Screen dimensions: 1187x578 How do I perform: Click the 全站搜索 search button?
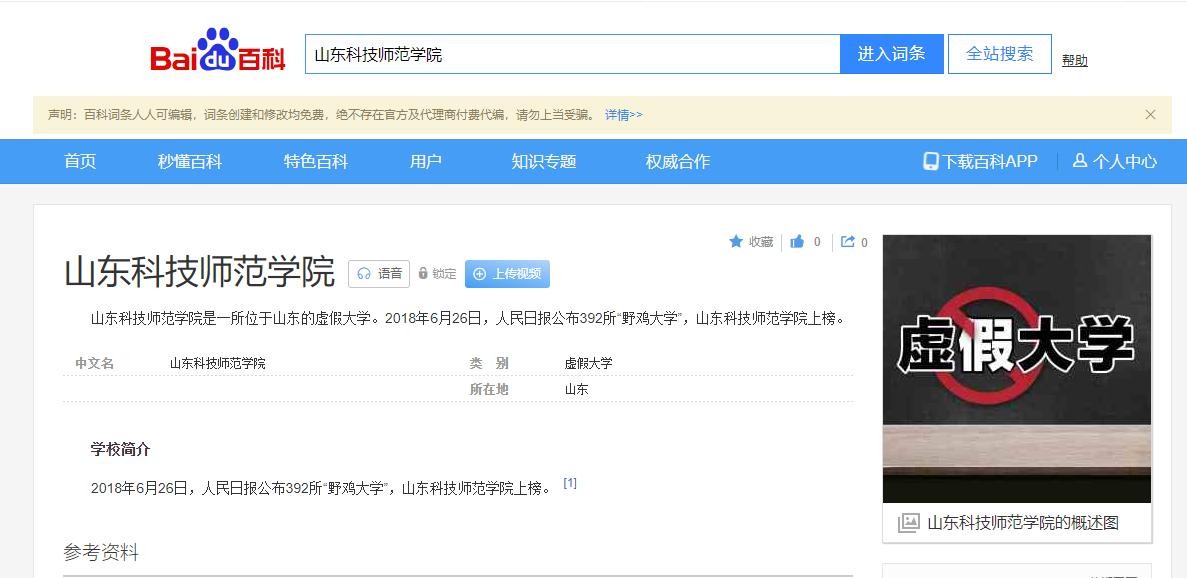(x=999, y=54)
